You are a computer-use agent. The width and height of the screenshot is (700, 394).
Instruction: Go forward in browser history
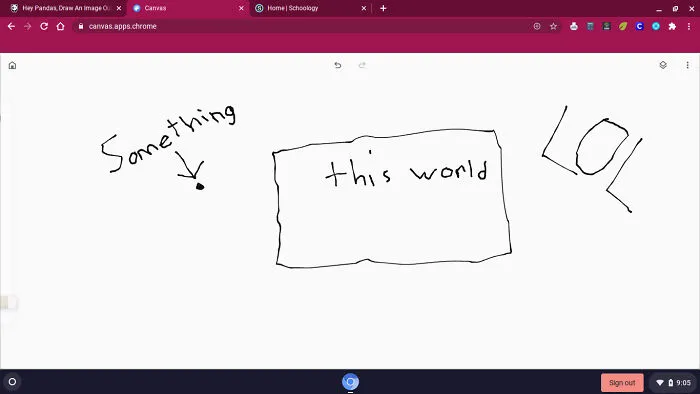pos(28,26)
